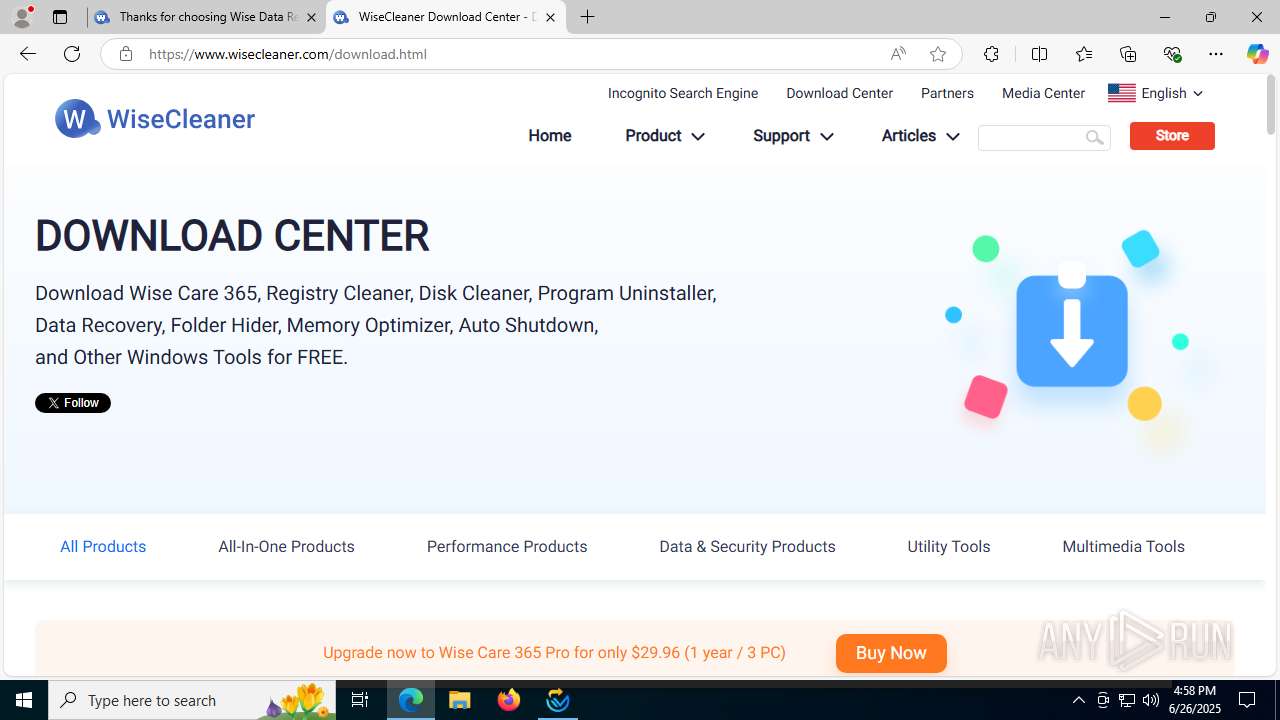Open the Favorites list icon
The image size is (1280, 720).
click(1083, 54)
